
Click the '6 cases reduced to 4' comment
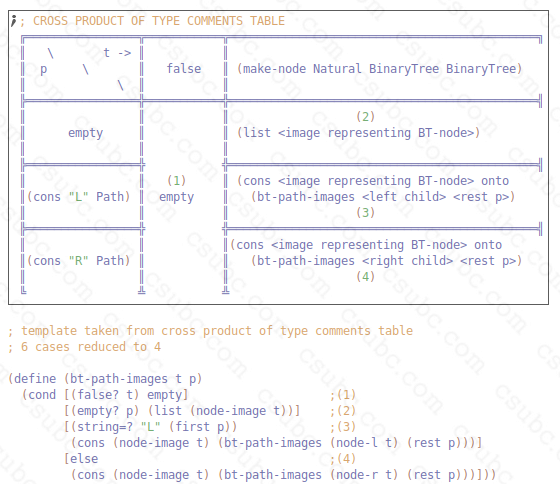(x=84, y=347)
